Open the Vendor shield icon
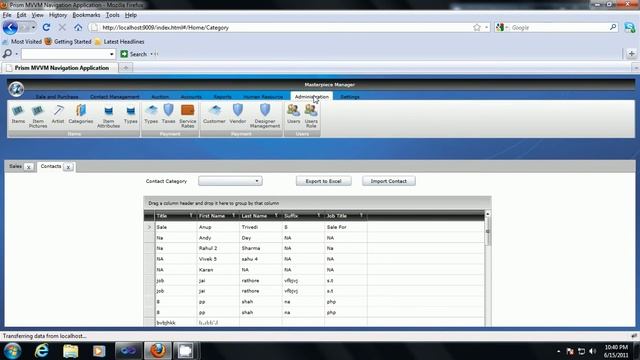This screenshot has height=360, width=640. 238,114
